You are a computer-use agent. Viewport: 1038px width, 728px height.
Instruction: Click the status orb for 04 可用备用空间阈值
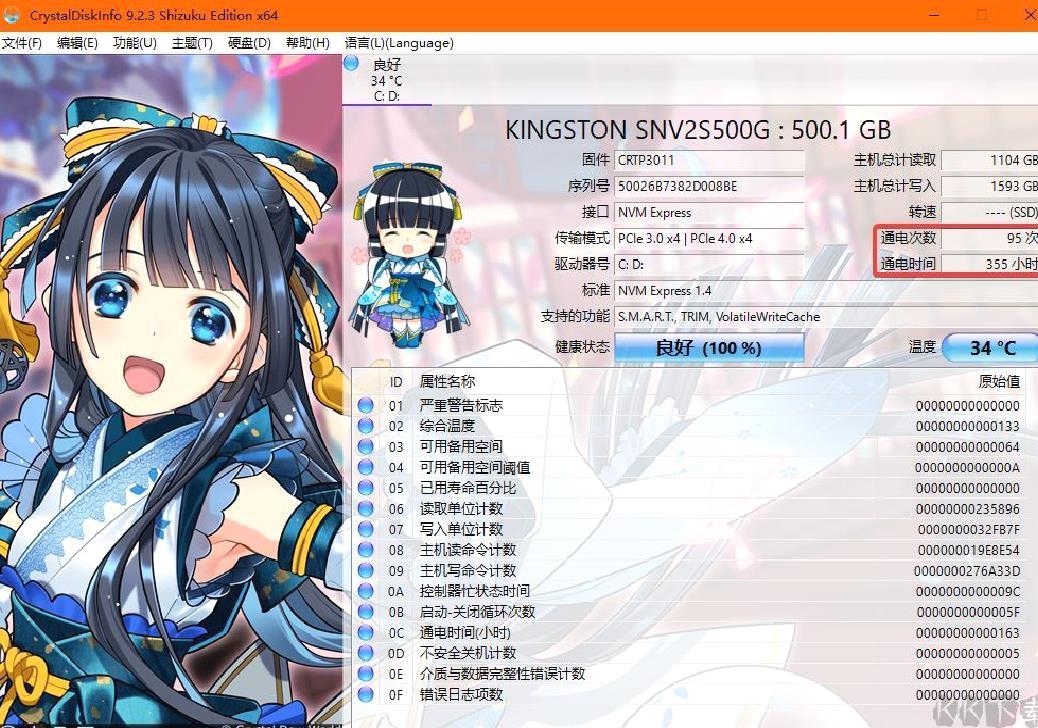point(365,467)
